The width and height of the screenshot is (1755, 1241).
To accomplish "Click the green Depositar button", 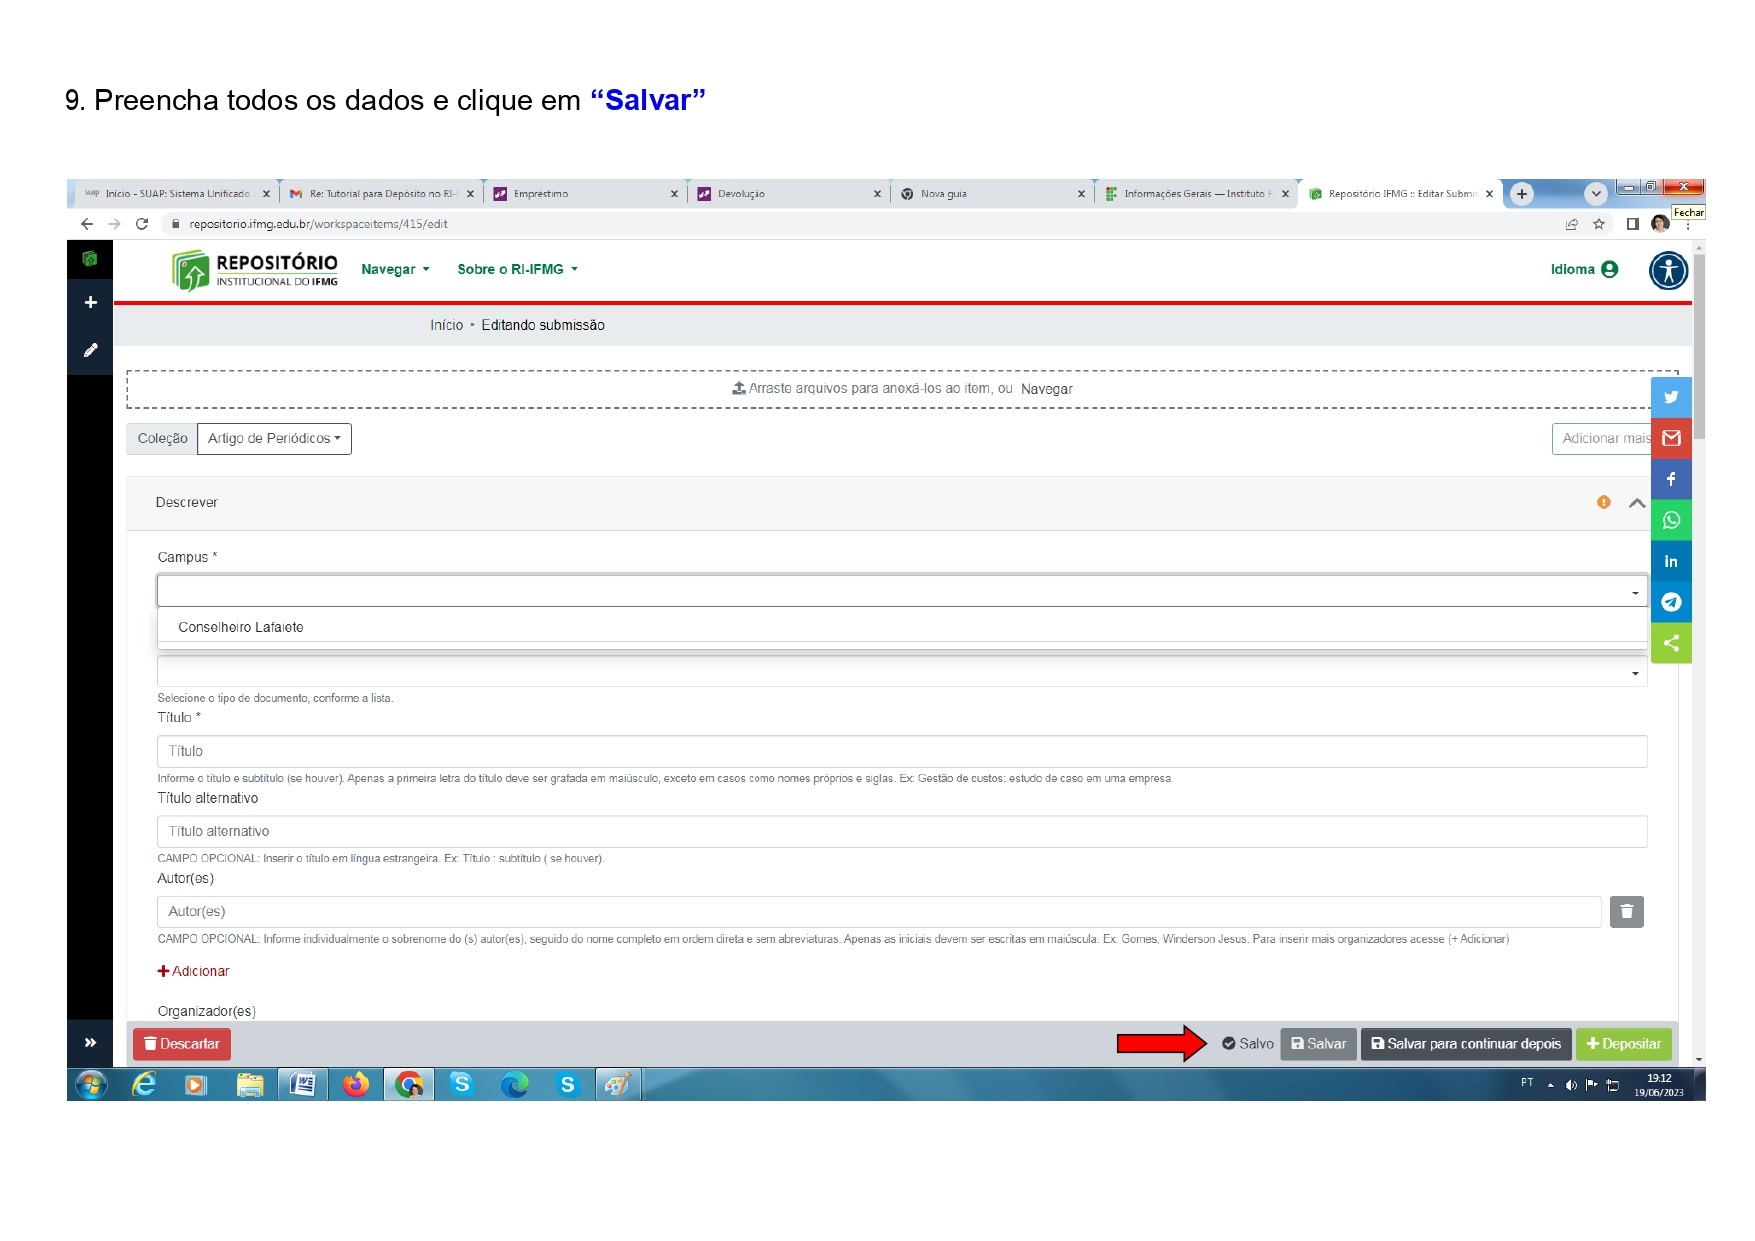I will pos(1623,1044).
